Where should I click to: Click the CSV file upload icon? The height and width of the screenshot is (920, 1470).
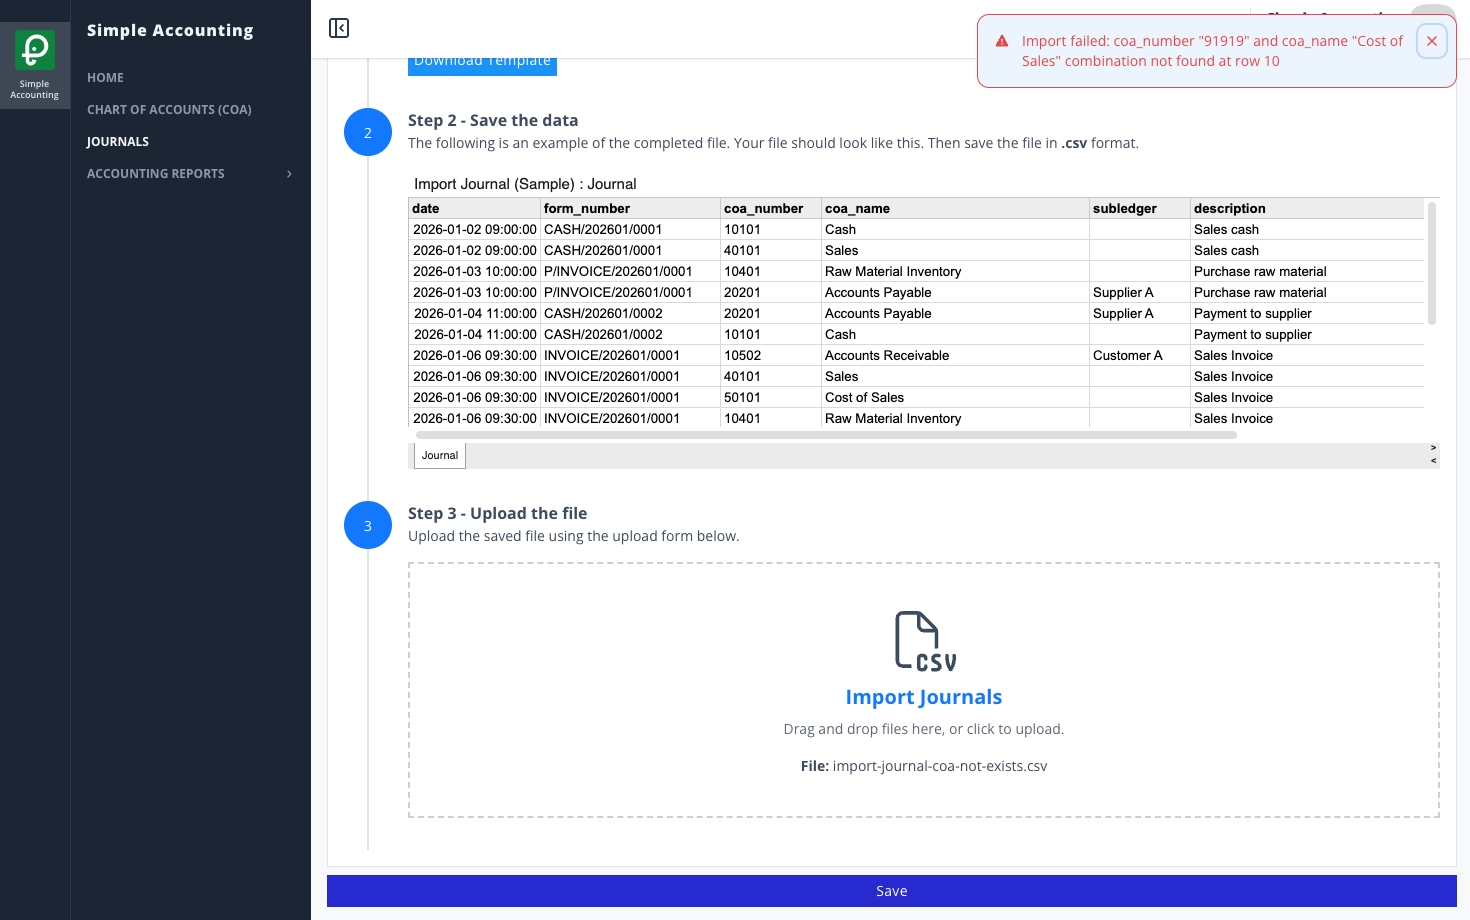[x=925, y=641]
